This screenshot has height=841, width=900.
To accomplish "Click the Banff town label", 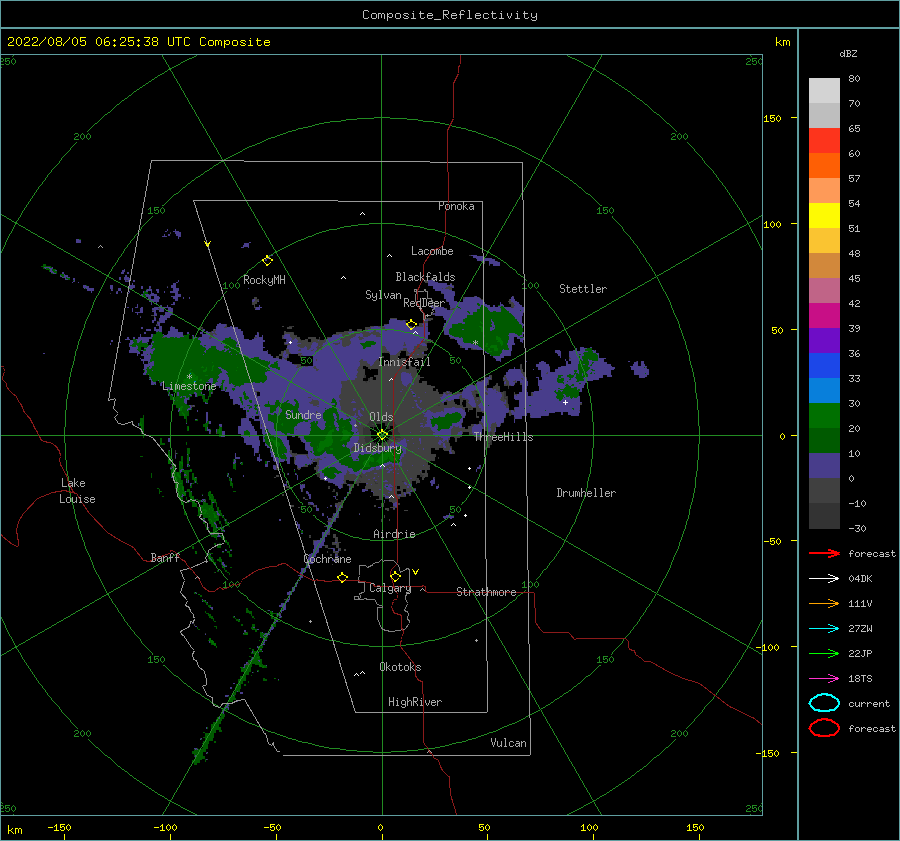I will tap(165, 557).
